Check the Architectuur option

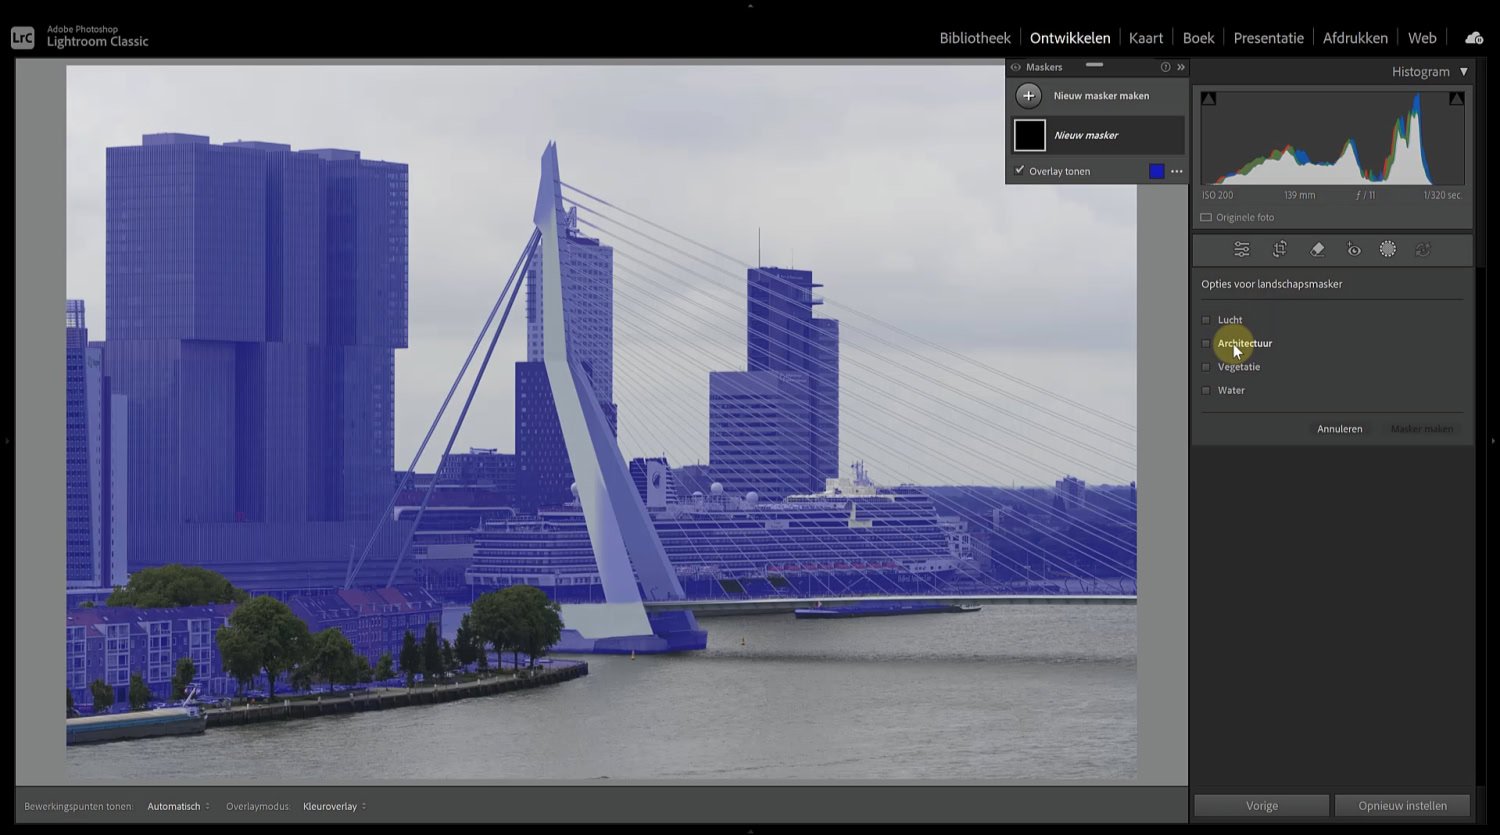(1206, 344)
